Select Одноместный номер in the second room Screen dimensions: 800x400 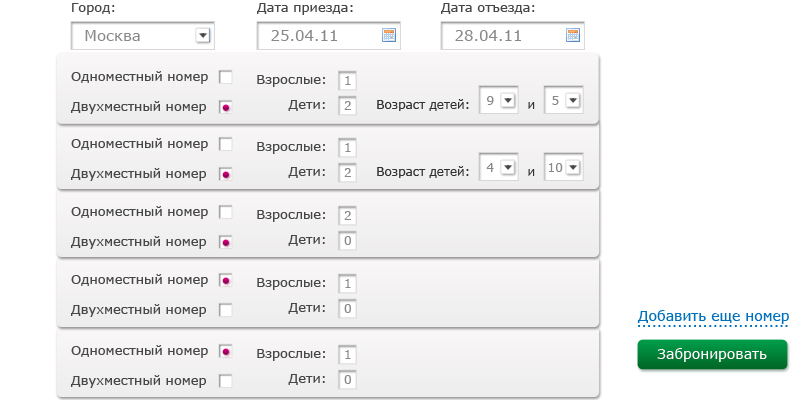click(x=226, y=144)
